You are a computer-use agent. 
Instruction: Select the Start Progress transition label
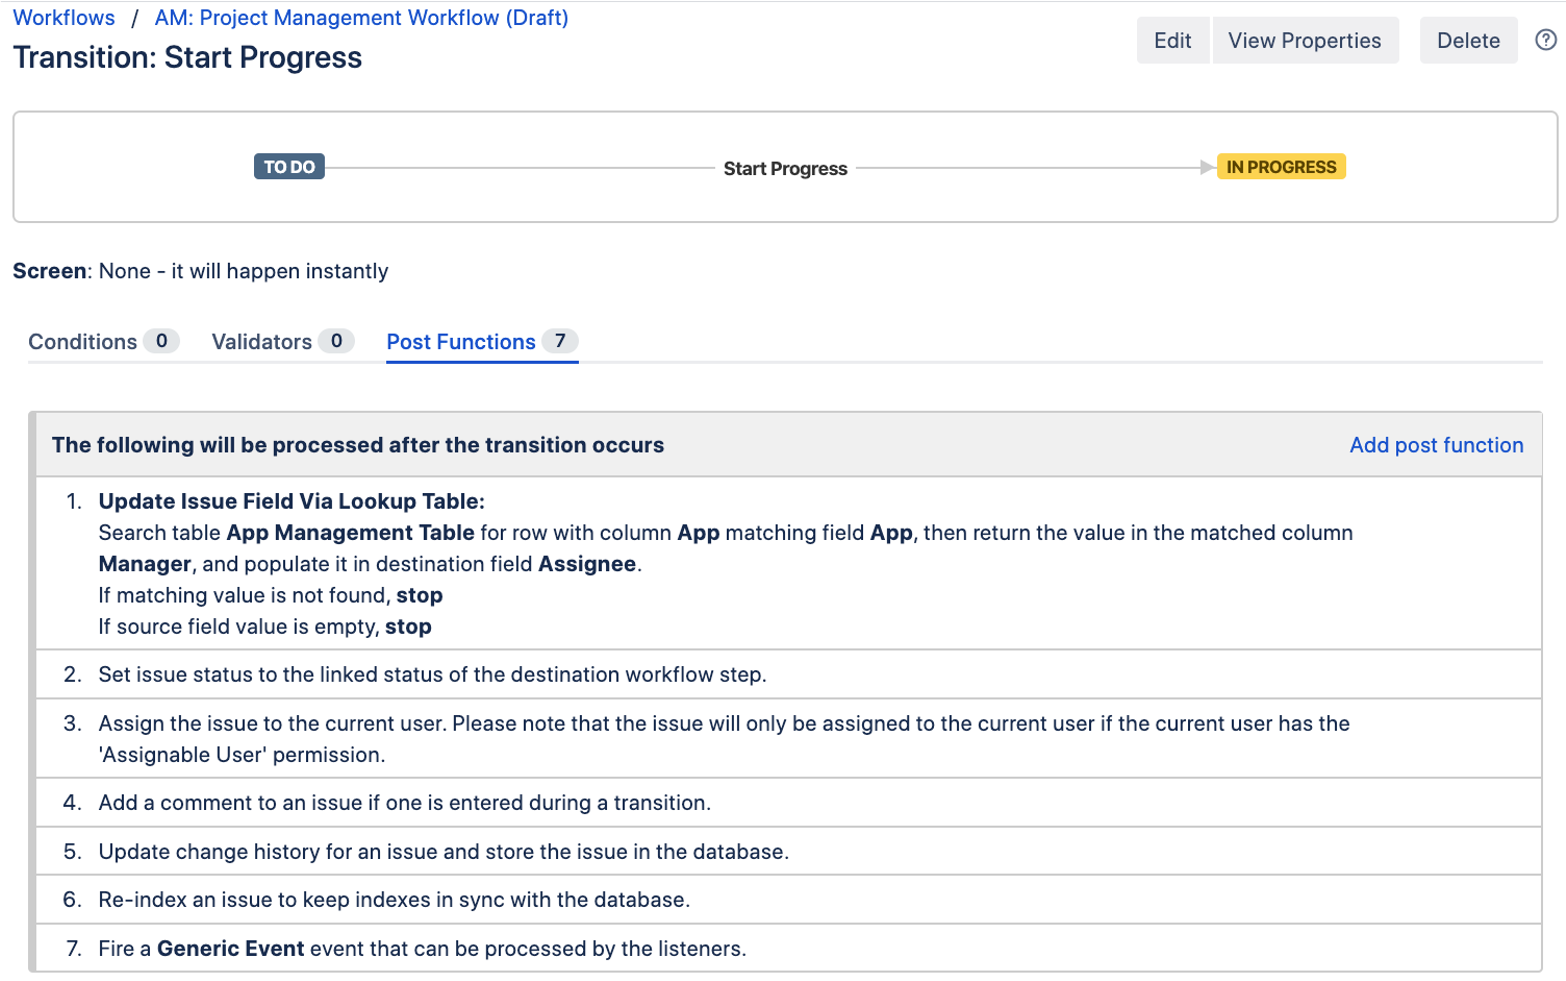pyautogui.click(x=785, y=169)
